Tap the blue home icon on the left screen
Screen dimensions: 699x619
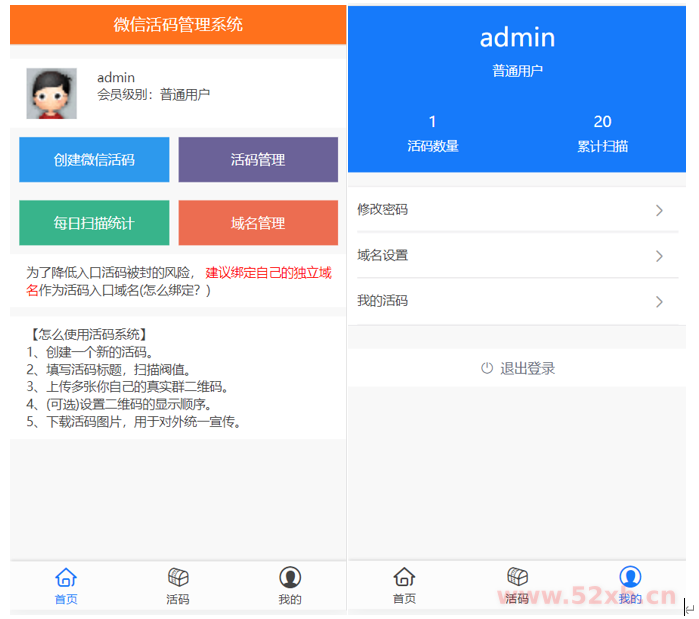[x=66, y=577]
